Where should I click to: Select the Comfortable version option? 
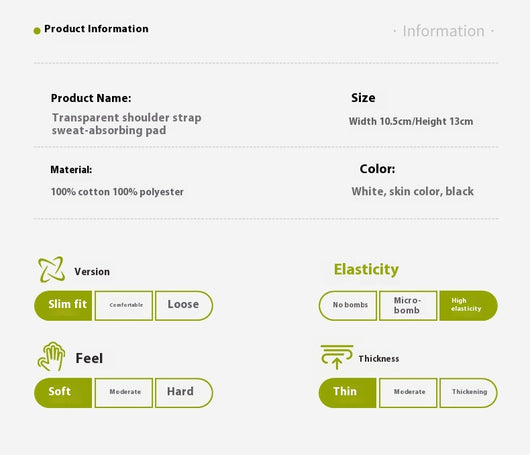[x=124, y=306]
